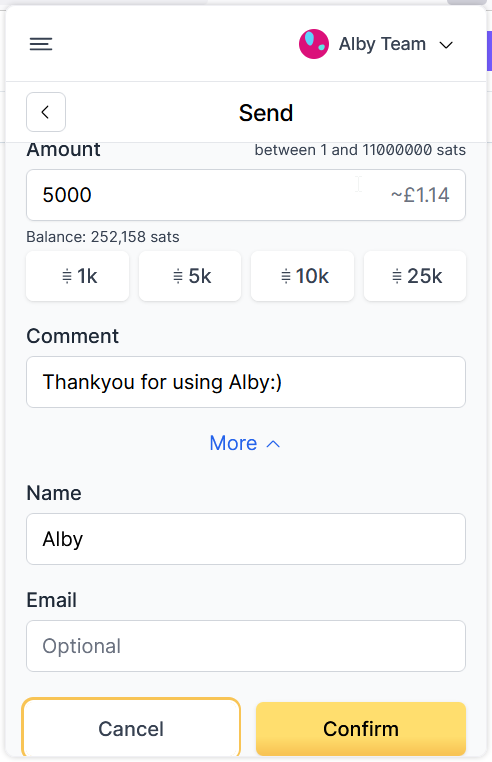Cancel the send payment
The image size is (492, 762).
pyautogui.click(x=131, y=728)
